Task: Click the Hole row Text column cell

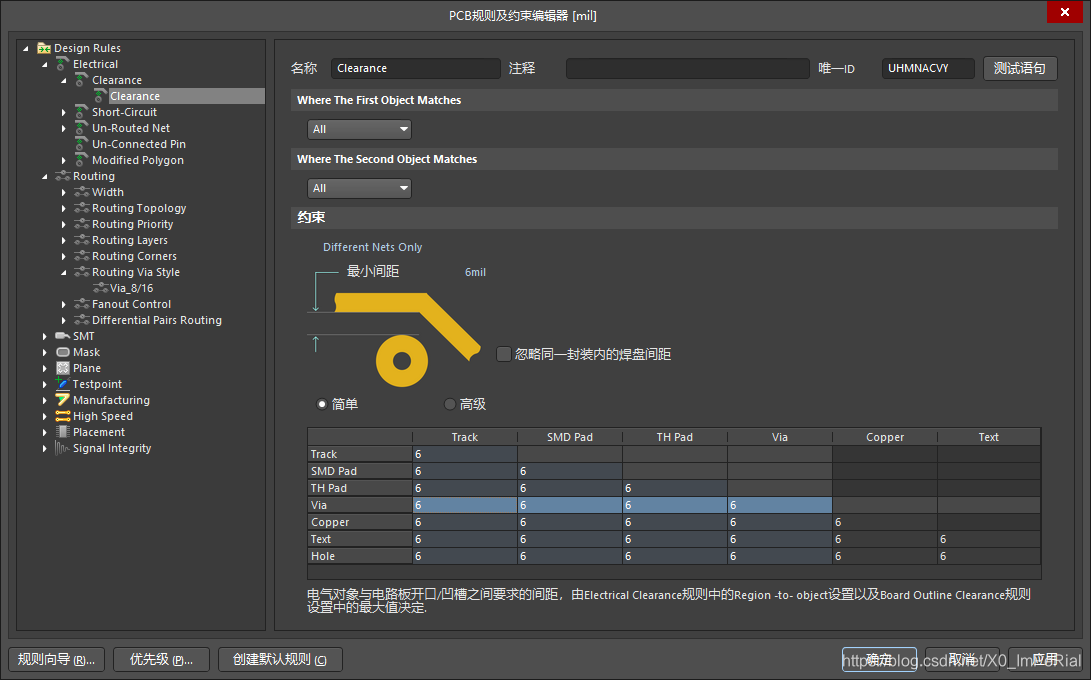Action: click(x=989, y=556)
